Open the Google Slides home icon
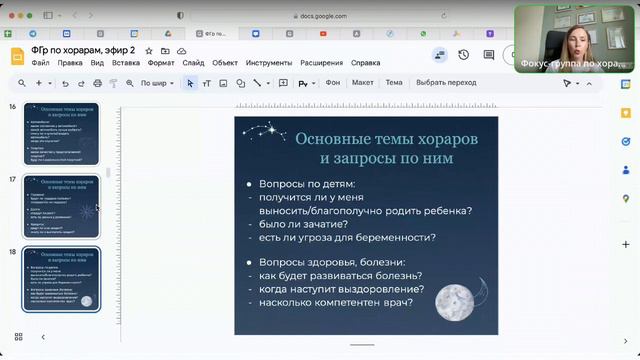640x360 pixels. pos(18,57)
